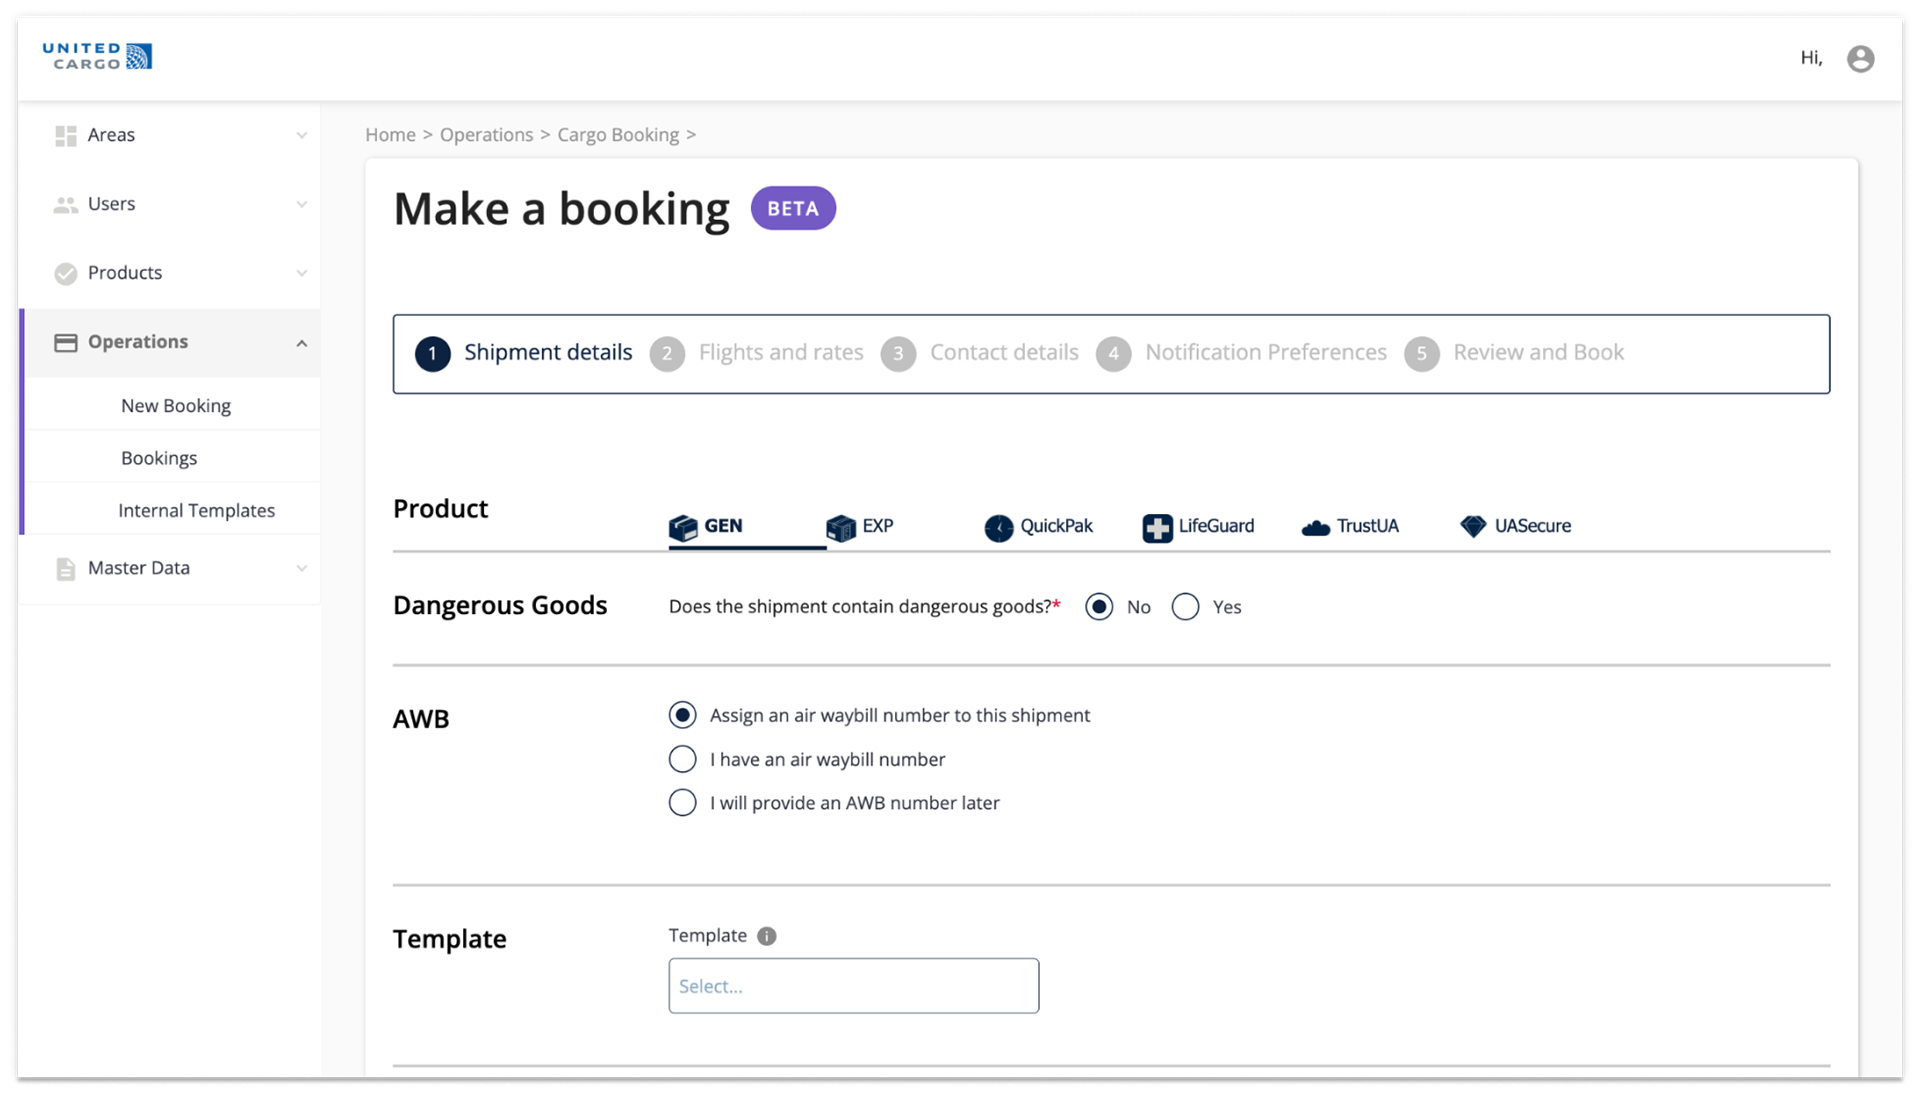Select the EXP product tab
Screen dimensions: 1920x1095
pyautogui.click(x=860, y=527)
